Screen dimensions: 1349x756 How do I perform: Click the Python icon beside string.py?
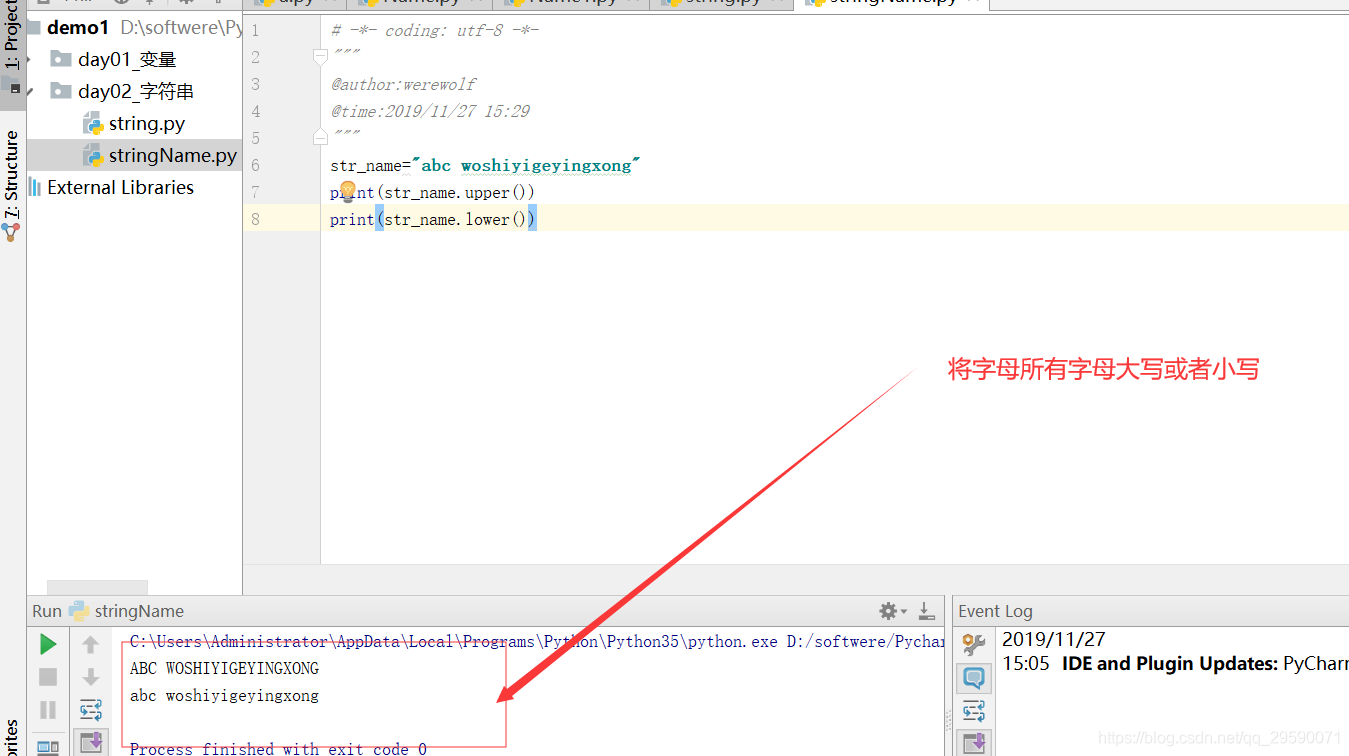click(93, 124)
